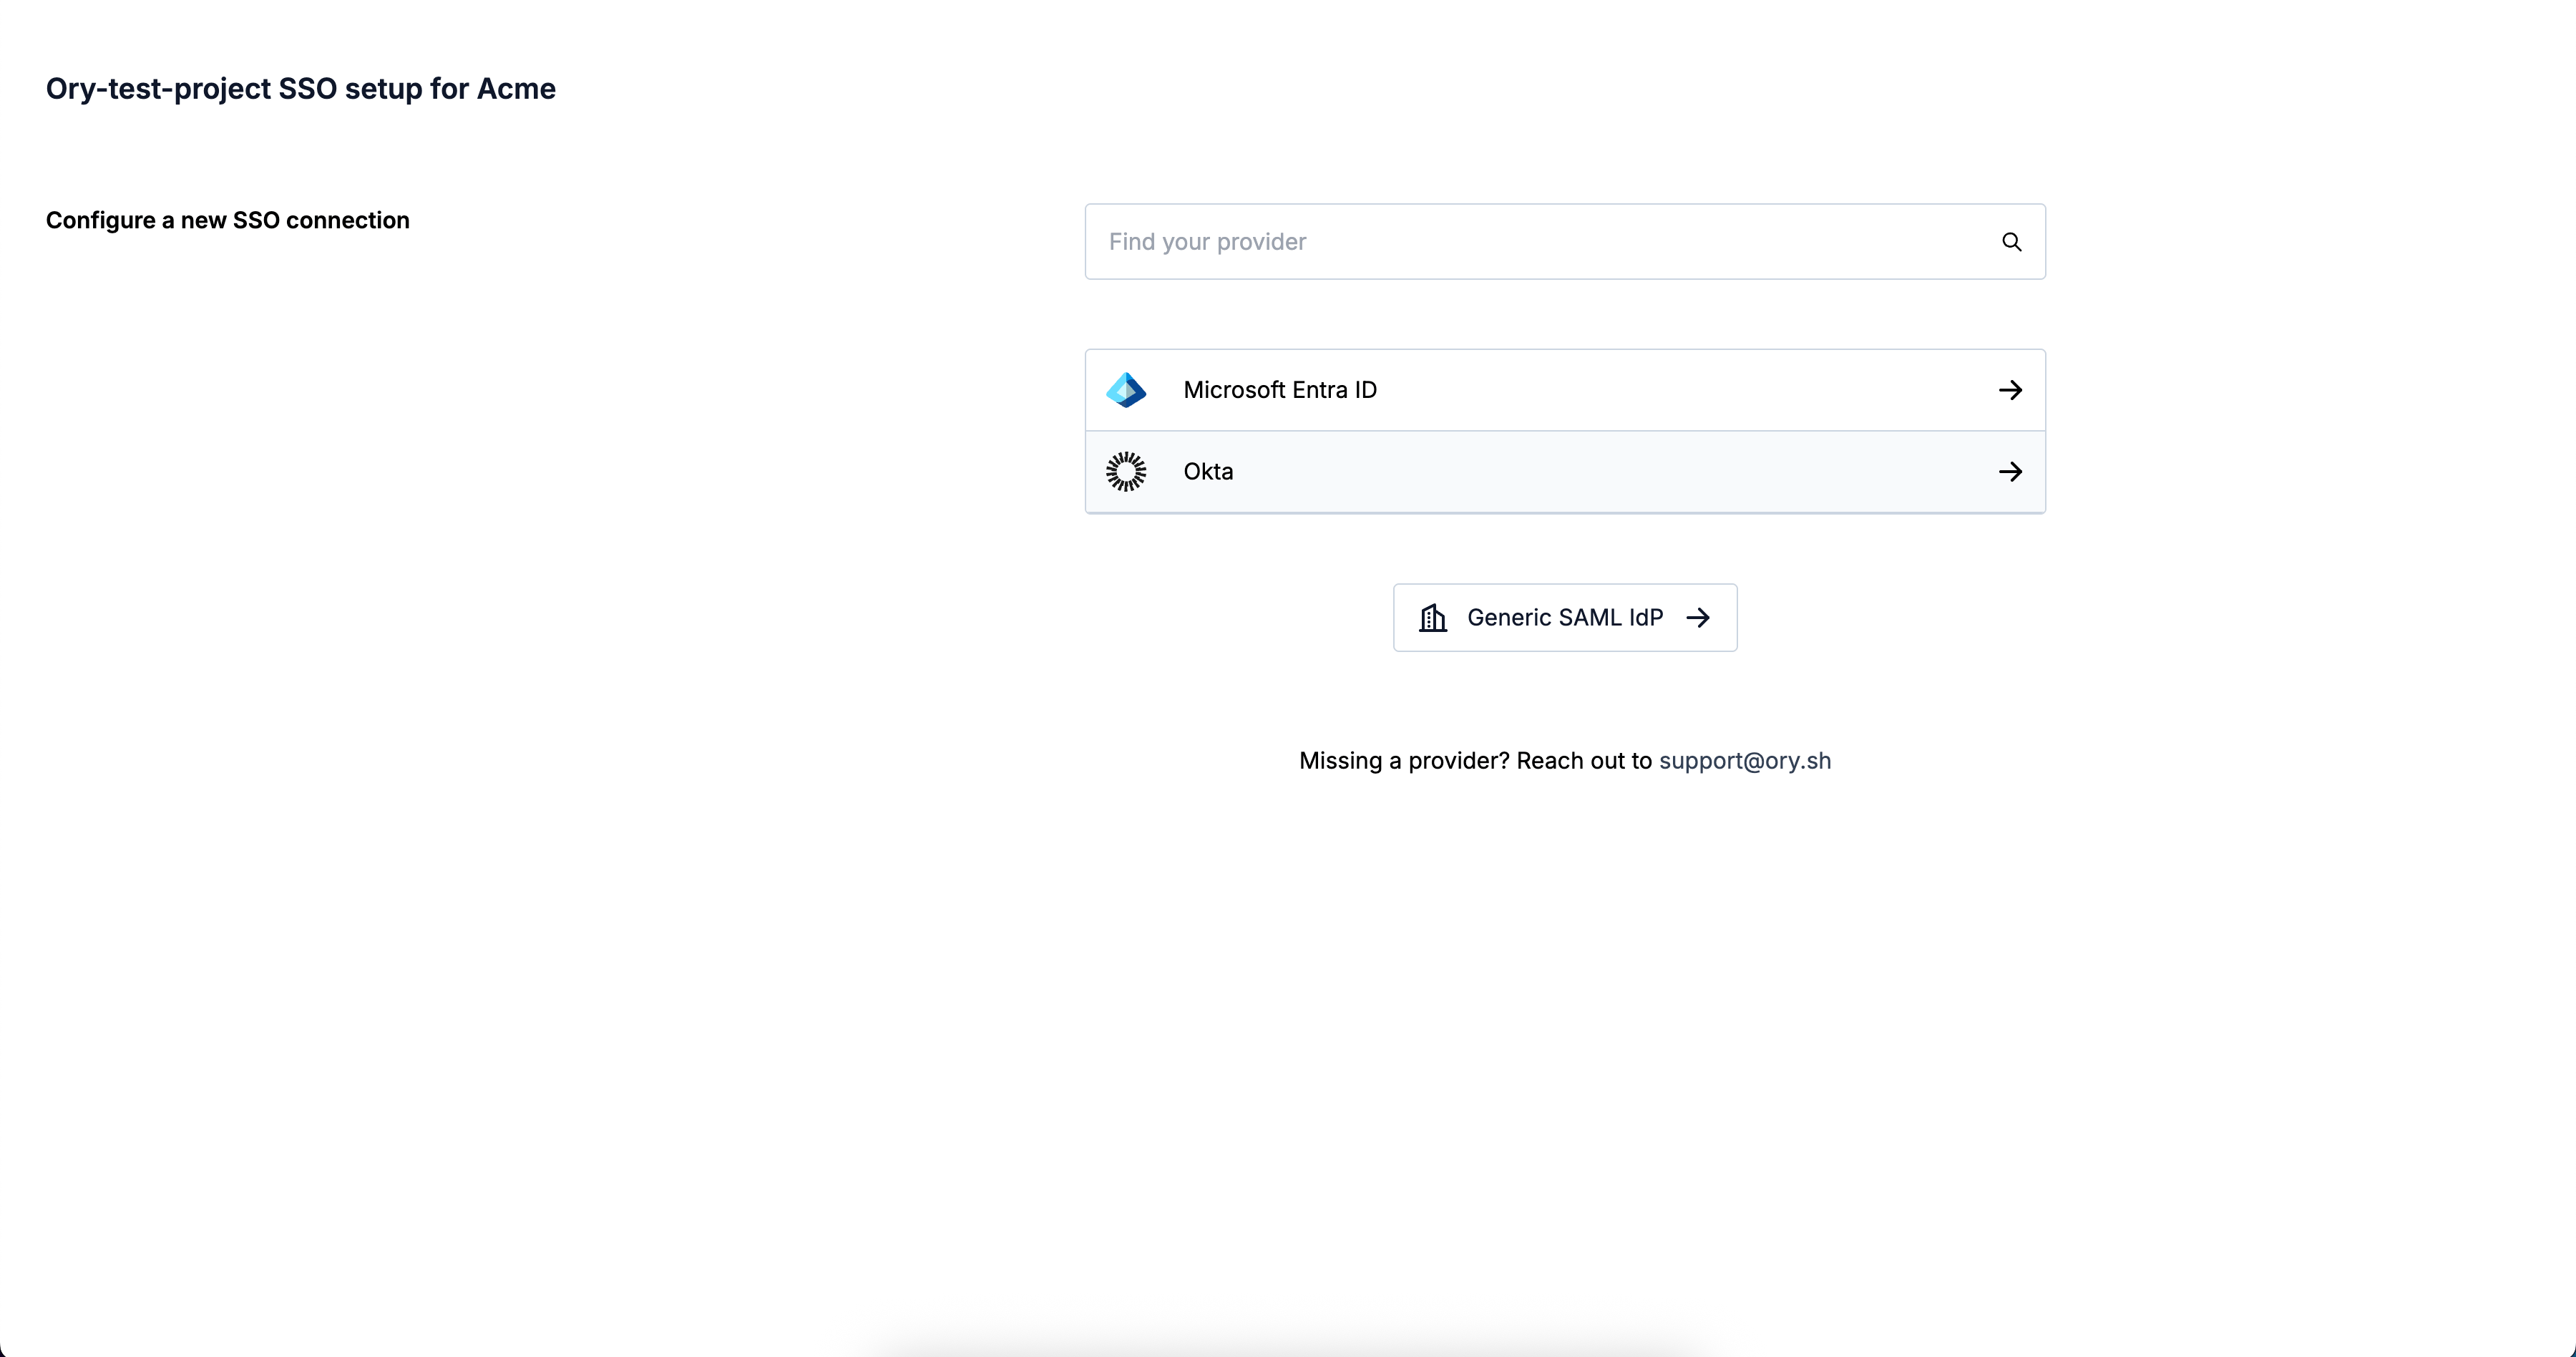Screen dimensions: 2576x1357
Task: Click the Find your provider placeholder text
Action: point(1207,242)
